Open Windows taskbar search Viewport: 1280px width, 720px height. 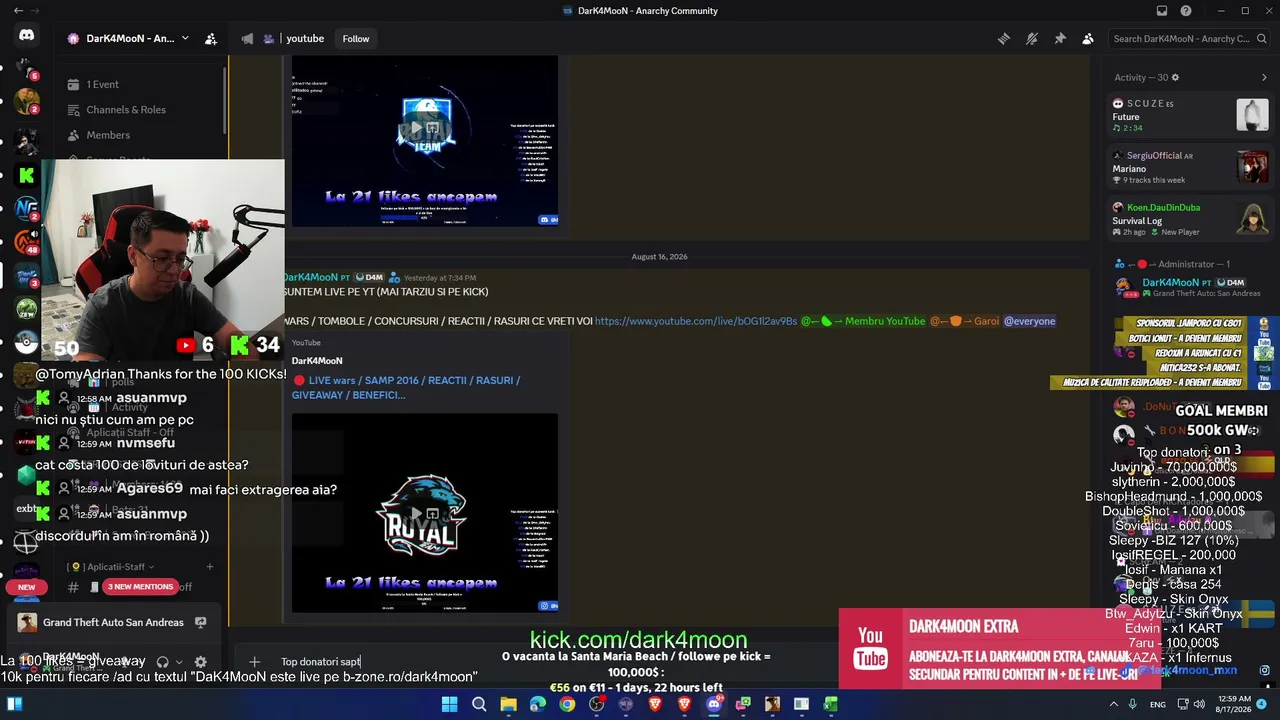pyautogui.click(x=479, y=705)
